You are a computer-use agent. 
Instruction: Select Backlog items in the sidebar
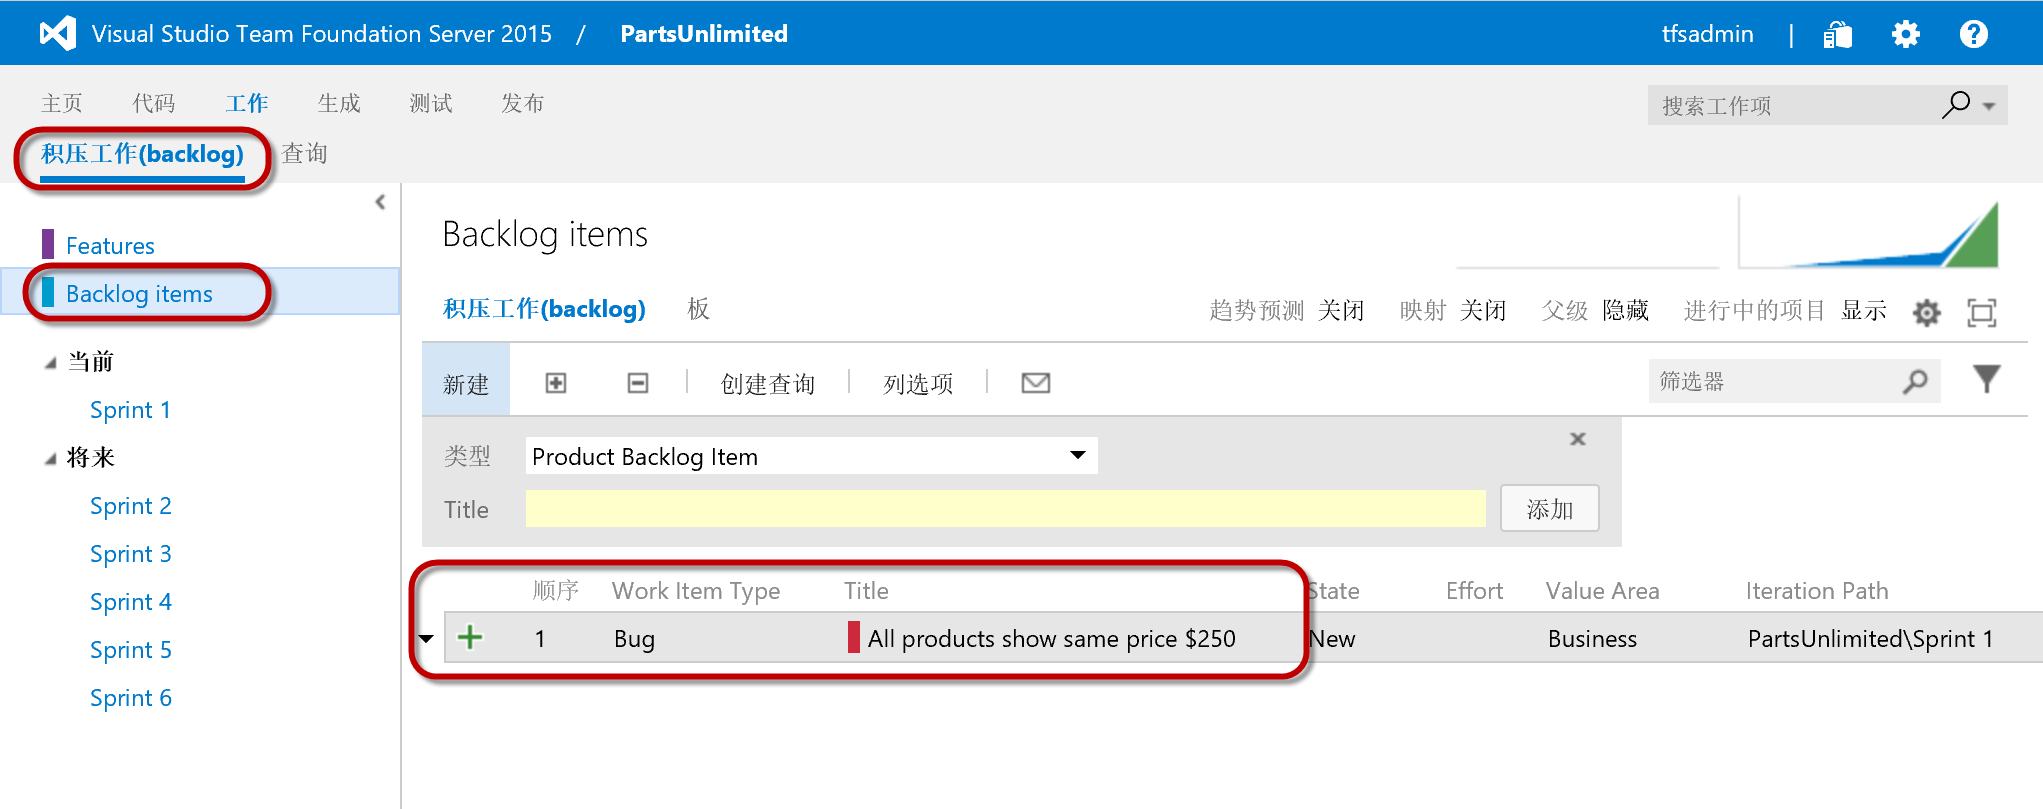click(x=139, y=293)
